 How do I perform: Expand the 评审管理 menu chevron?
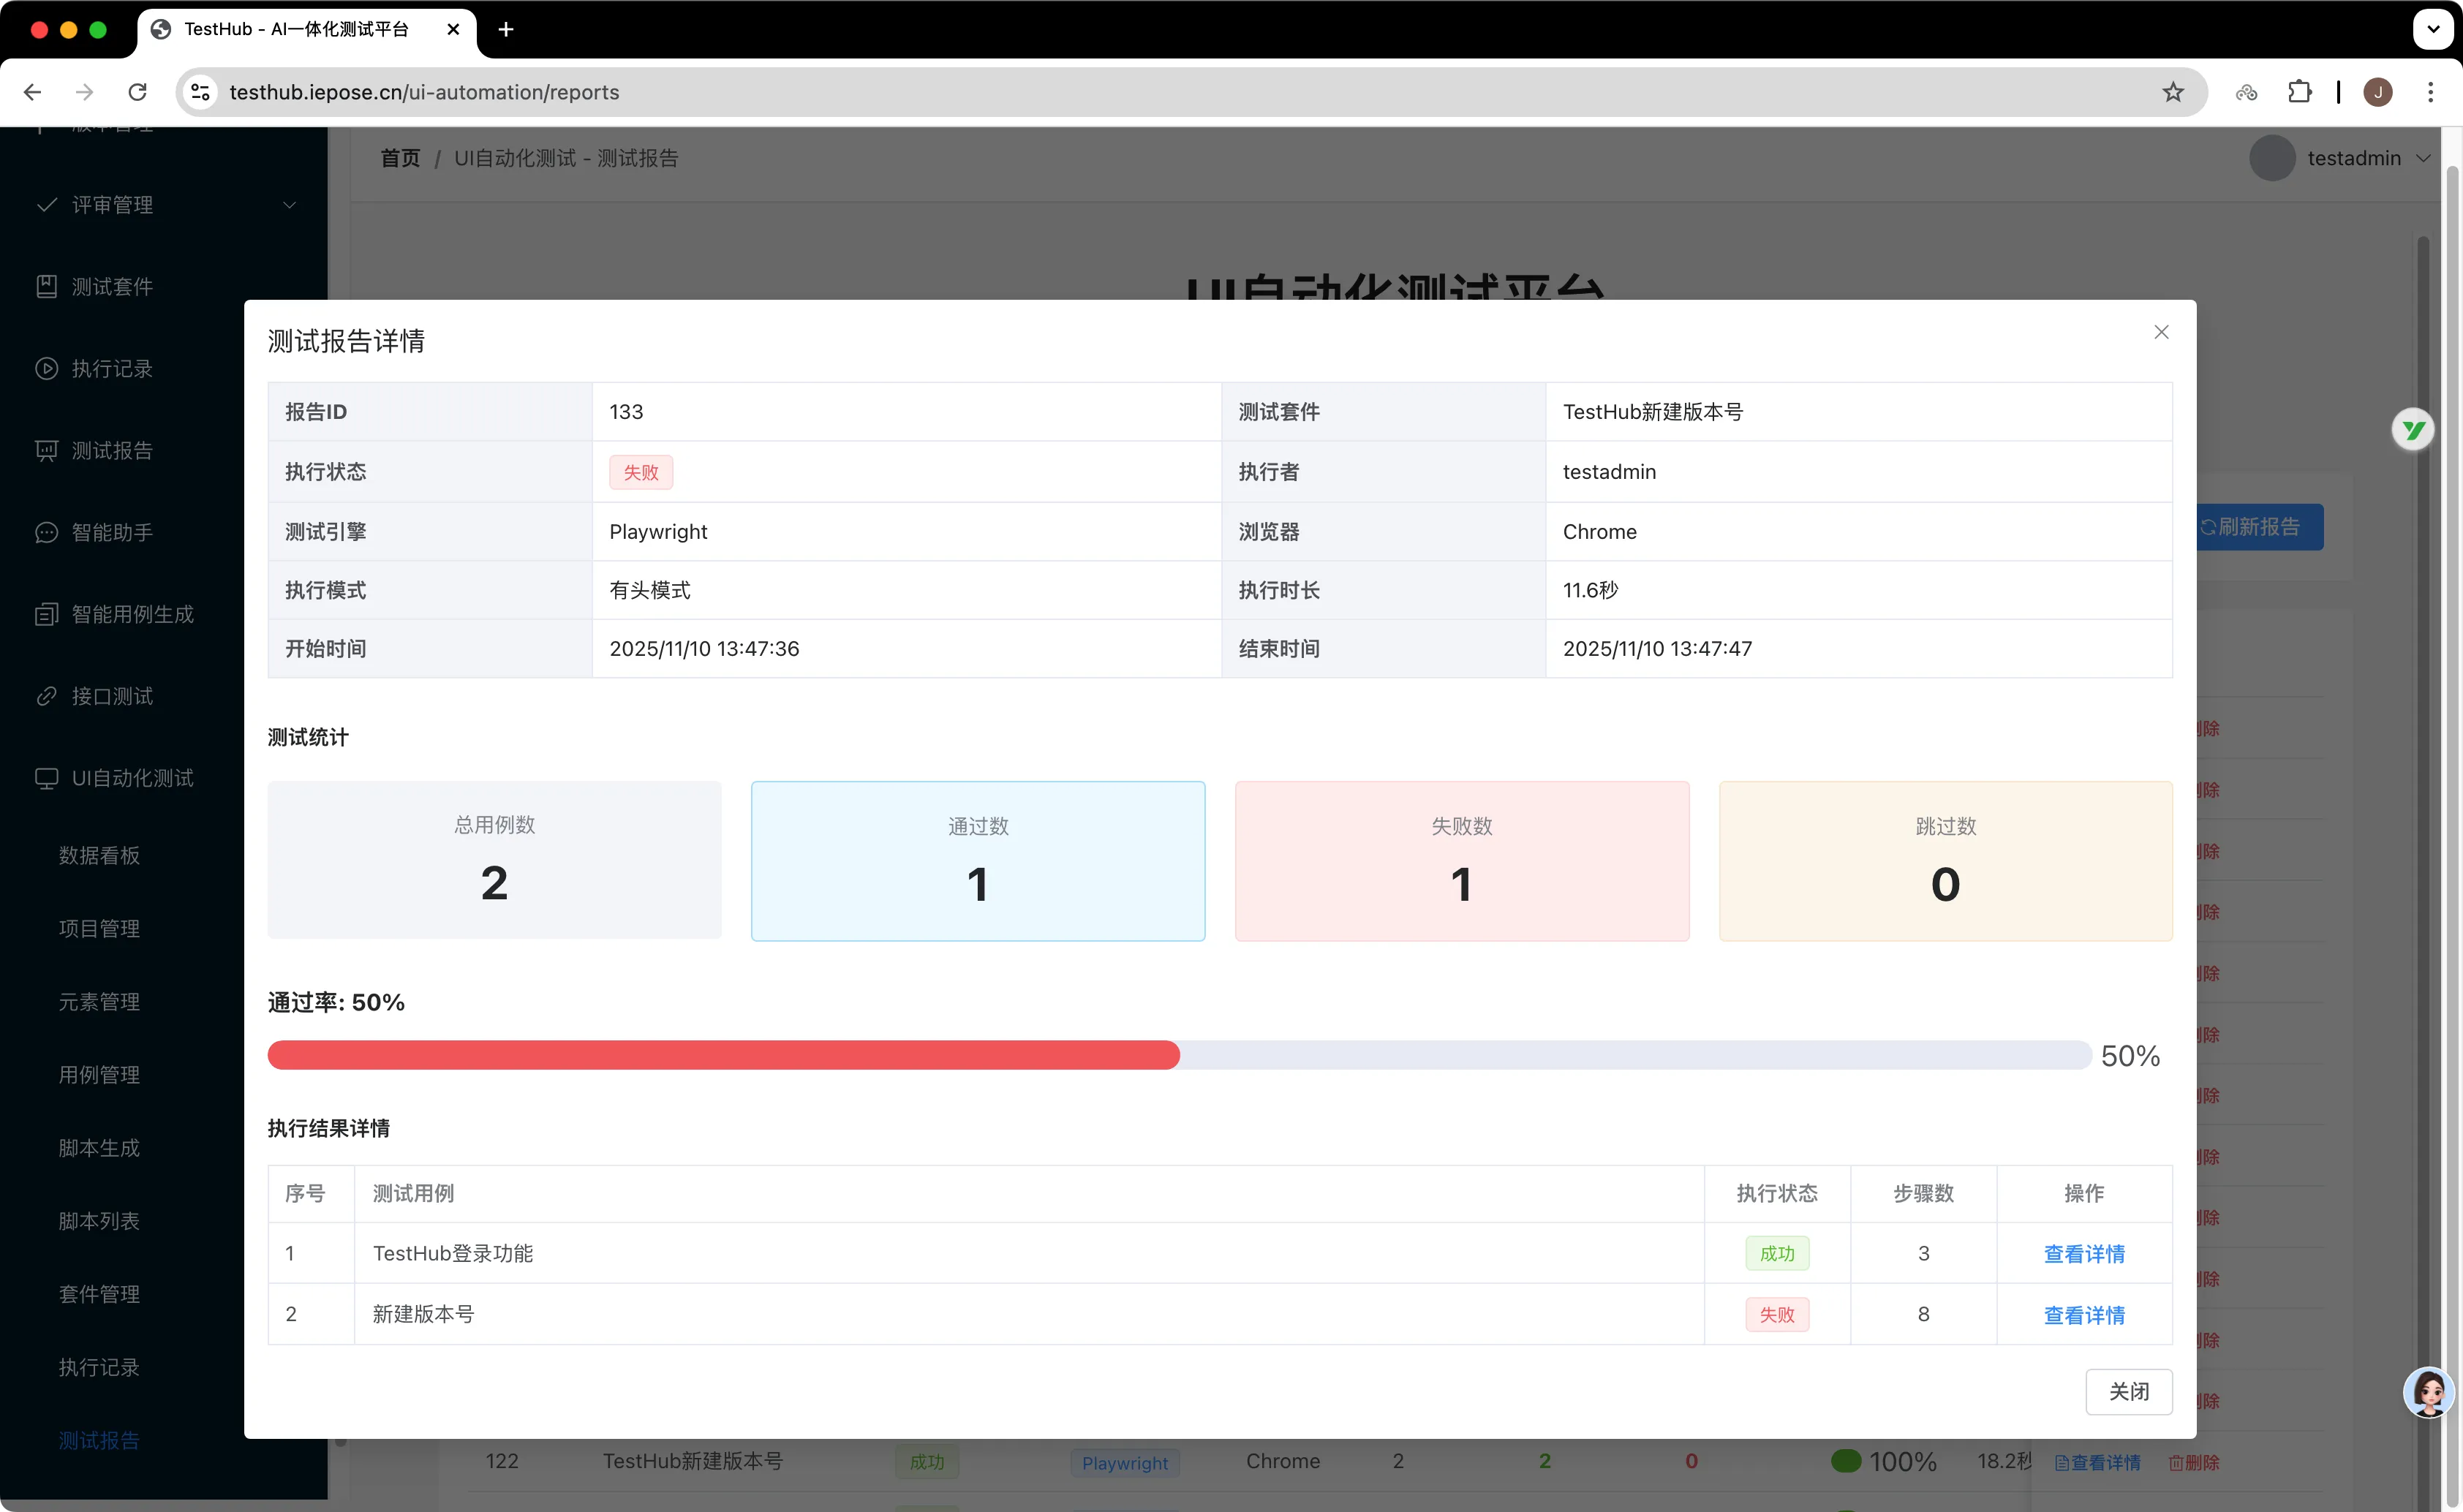(289, 205)
